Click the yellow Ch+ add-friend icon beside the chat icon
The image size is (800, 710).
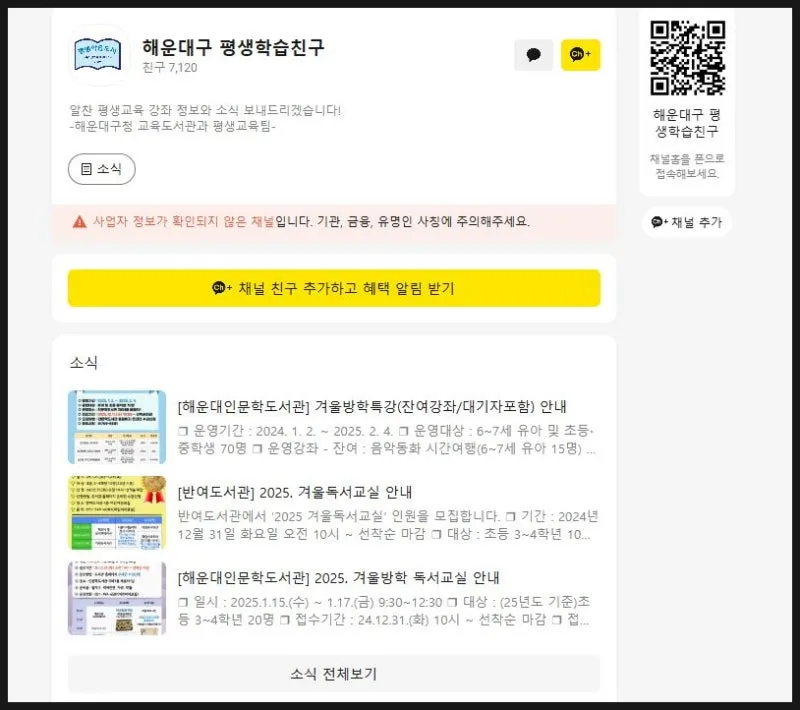(x=580, y=55)
